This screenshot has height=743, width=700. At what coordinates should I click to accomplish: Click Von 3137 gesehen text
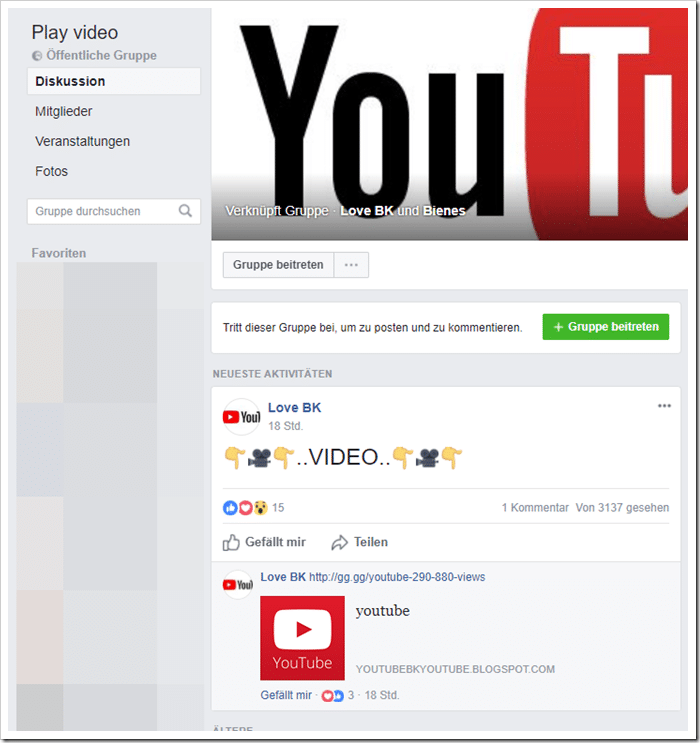622,507
